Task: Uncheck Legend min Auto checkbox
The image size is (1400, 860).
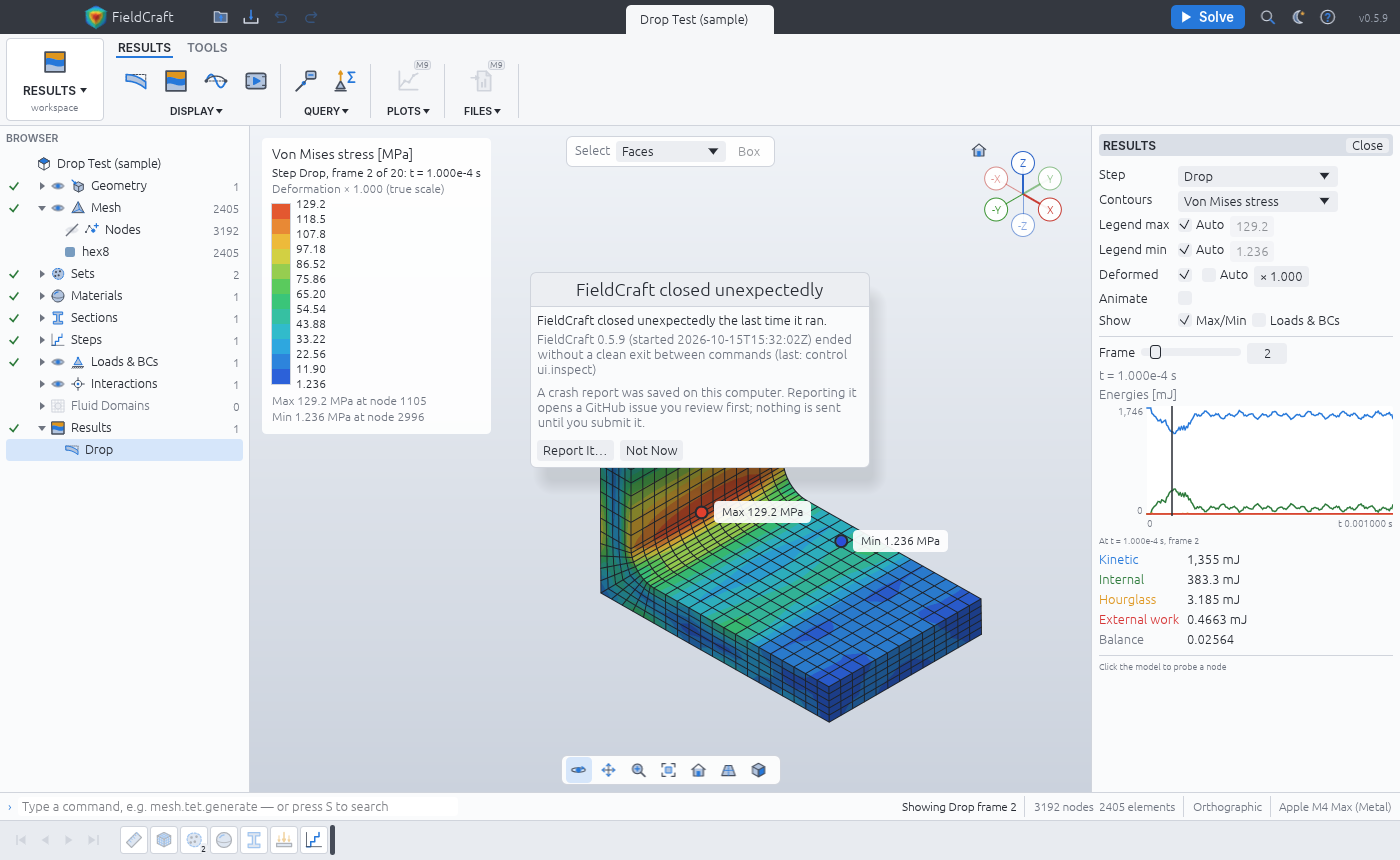Action: point(1185,250)
